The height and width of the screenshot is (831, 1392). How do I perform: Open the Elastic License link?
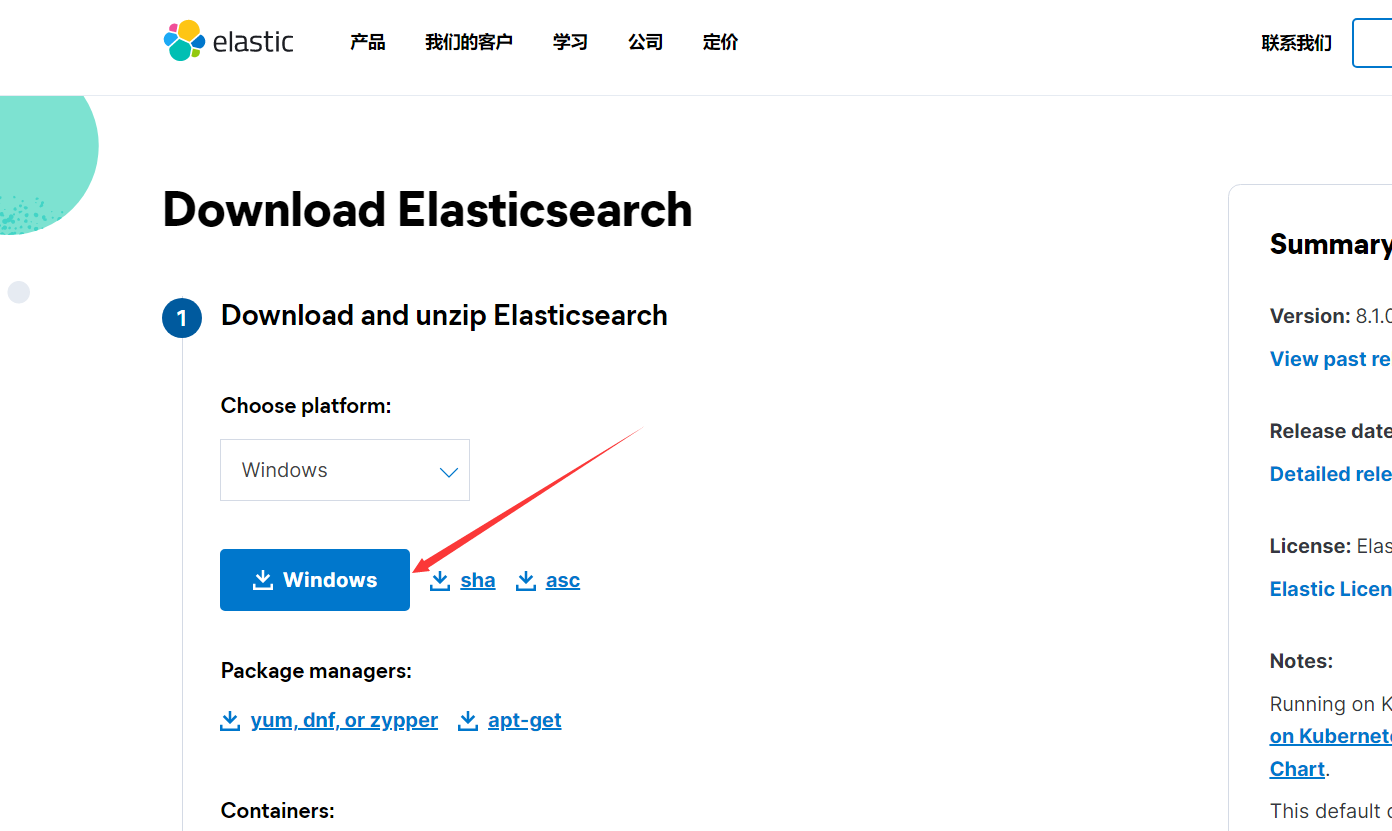(x=1330, y=589)
